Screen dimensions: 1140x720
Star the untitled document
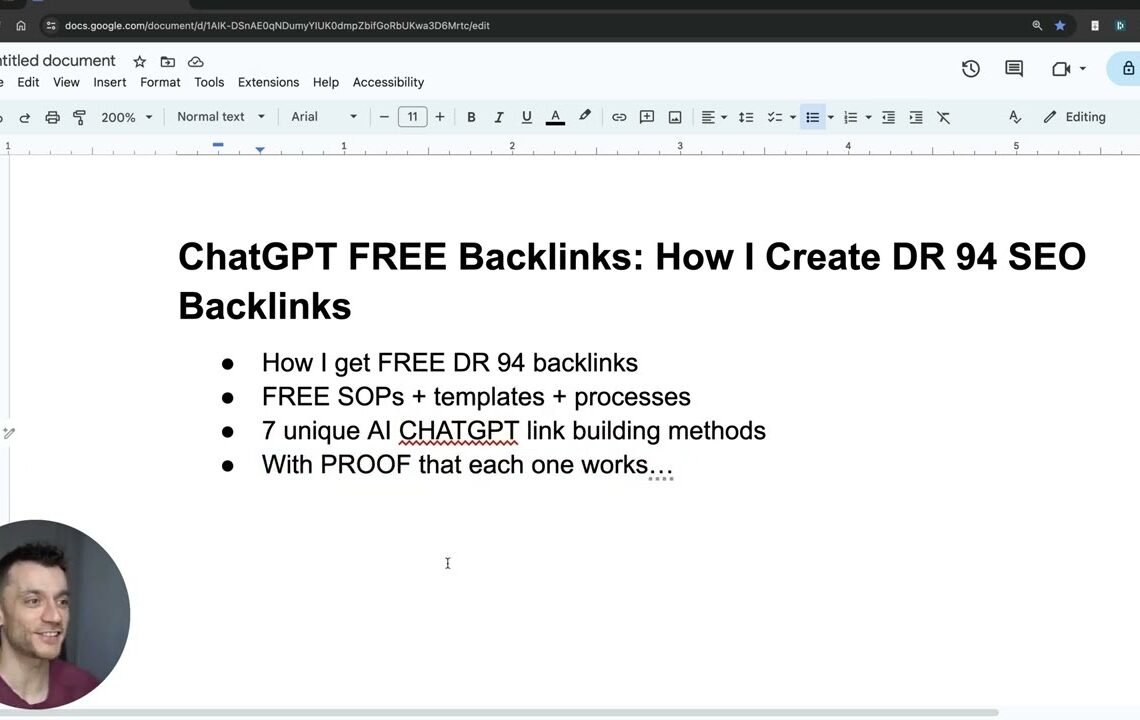(140, 62)
